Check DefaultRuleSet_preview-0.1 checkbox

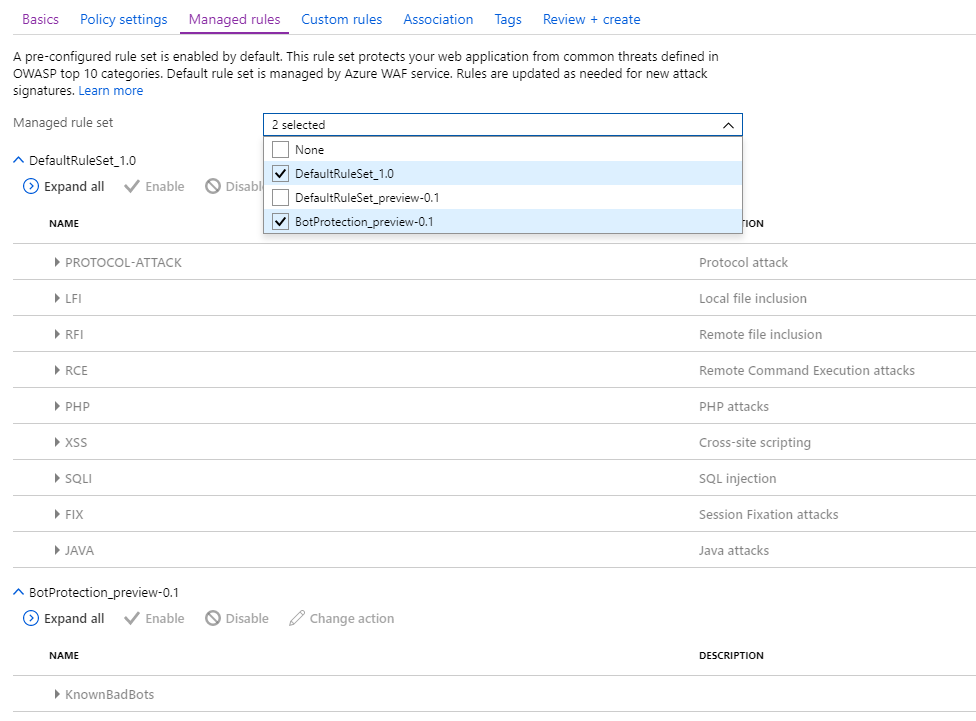pyautogui.click(x=281, y=197)
